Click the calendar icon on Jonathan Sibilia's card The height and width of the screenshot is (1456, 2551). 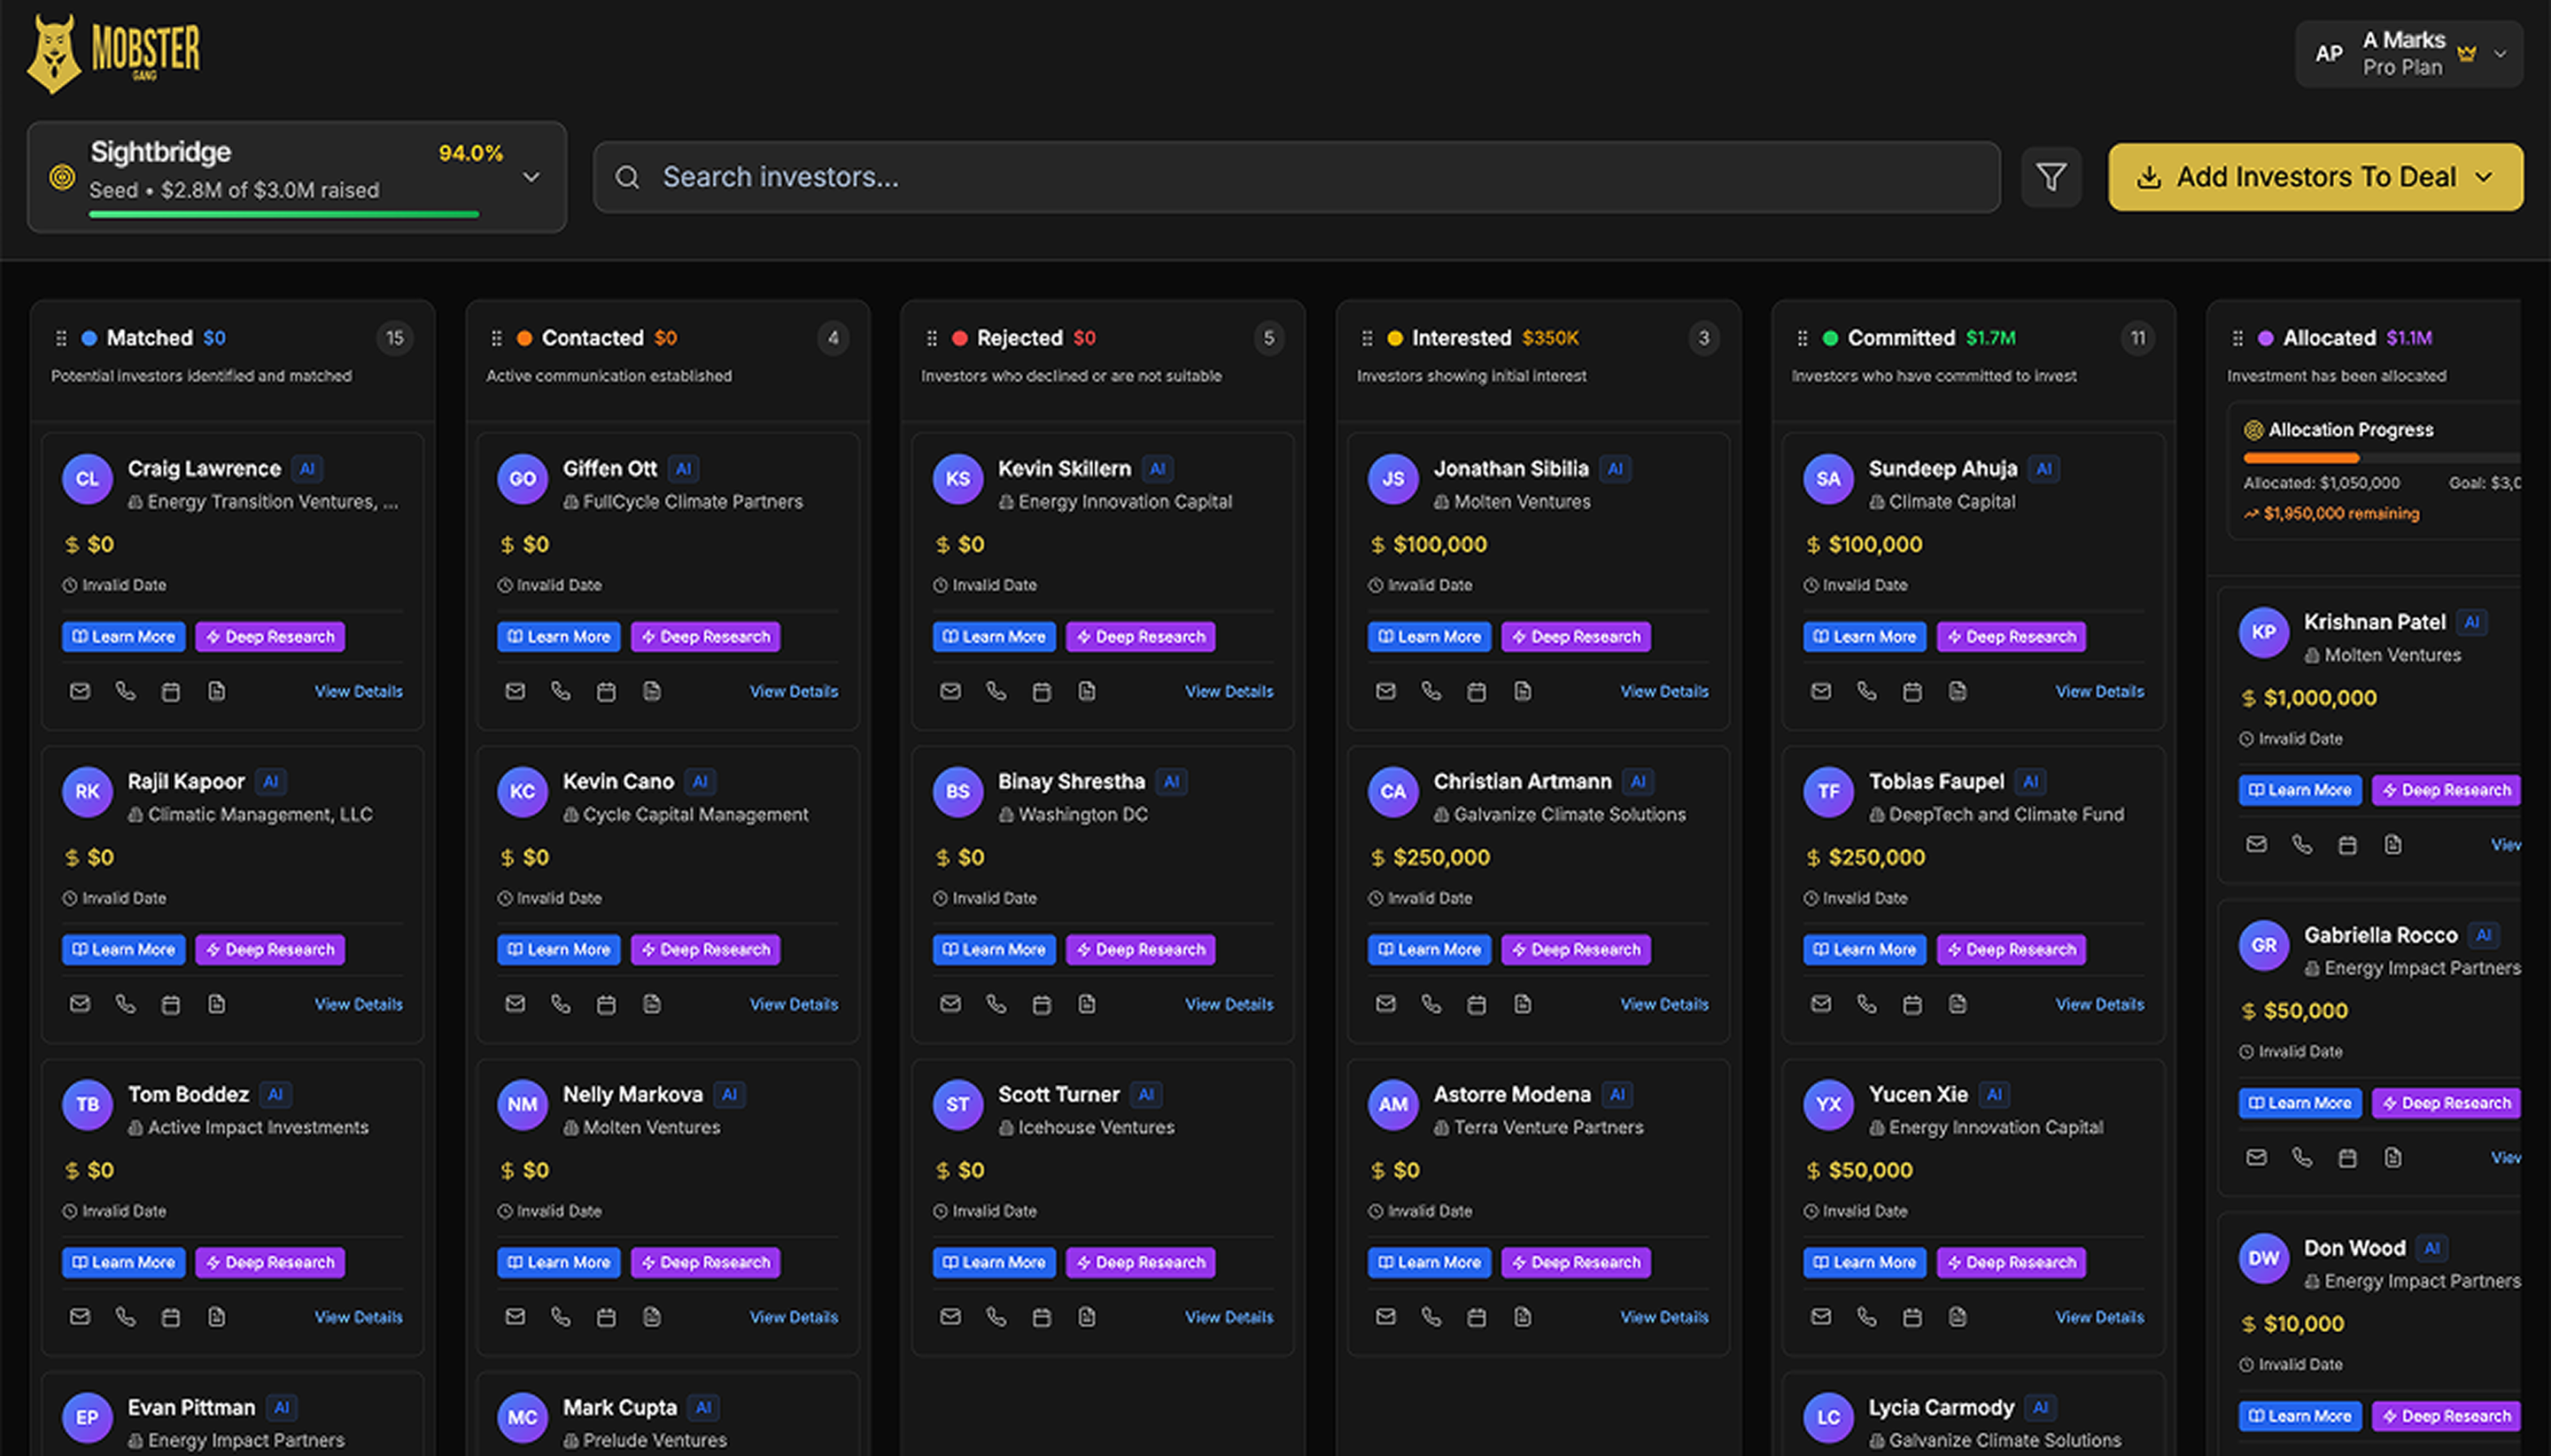[x=1477, y=691]
